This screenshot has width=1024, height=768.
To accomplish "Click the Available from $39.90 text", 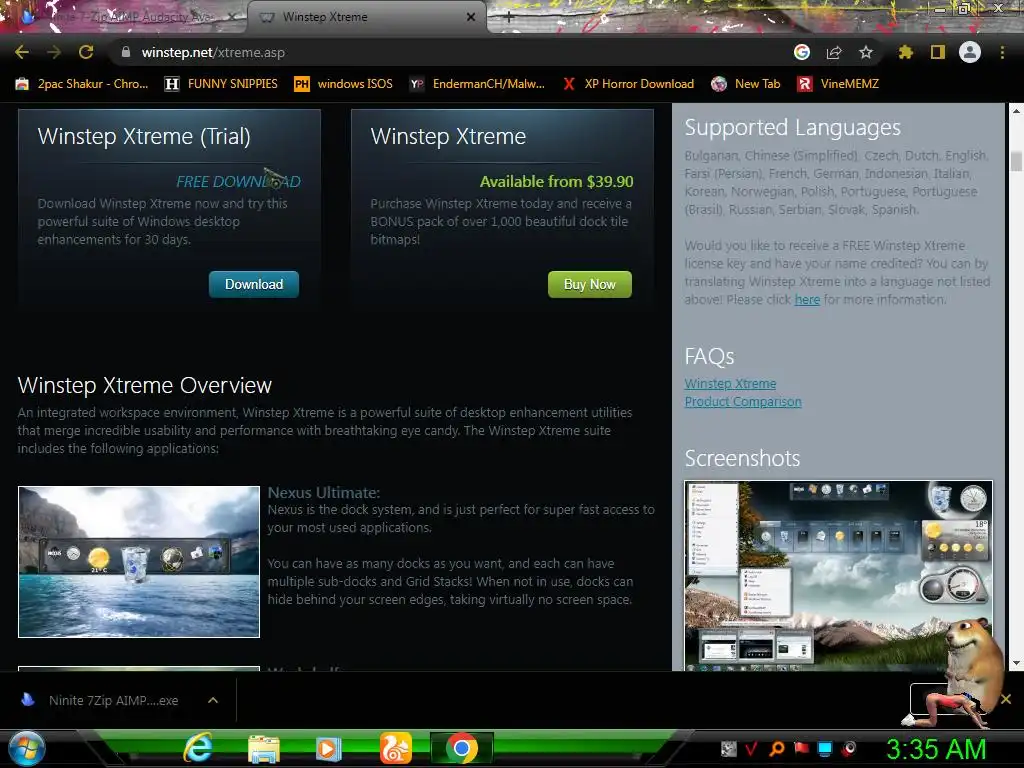I will pos(556,182).
